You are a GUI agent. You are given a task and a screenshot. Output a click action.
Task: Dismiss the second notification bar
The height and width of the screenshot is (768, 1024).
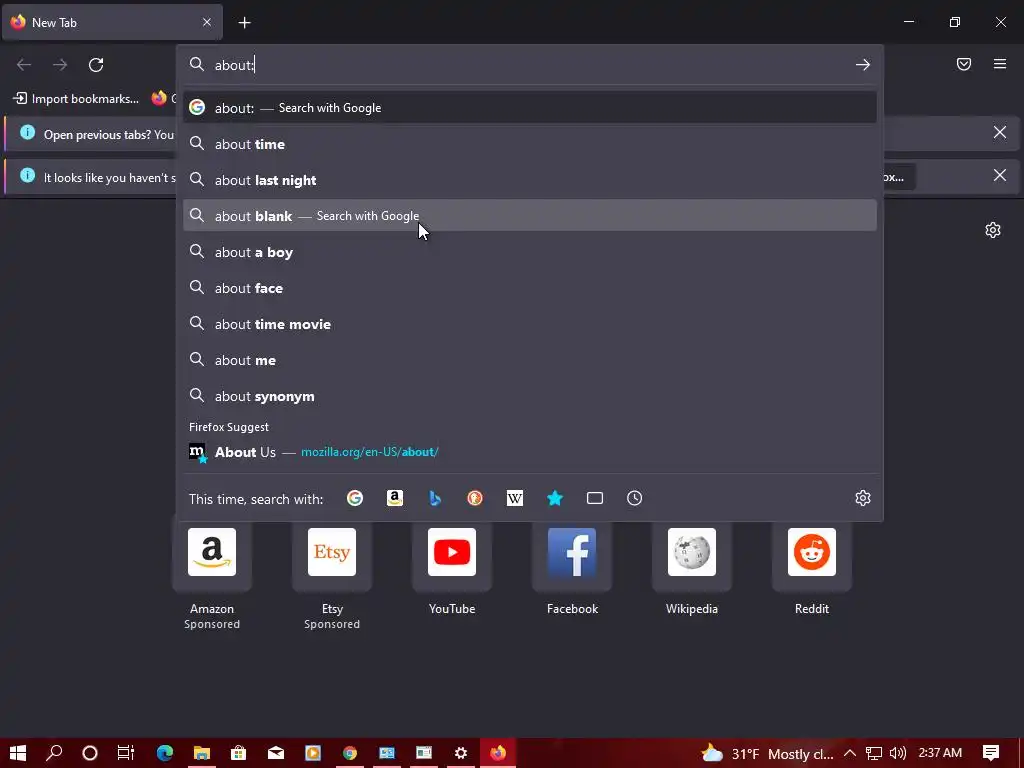click(1000, 175)
